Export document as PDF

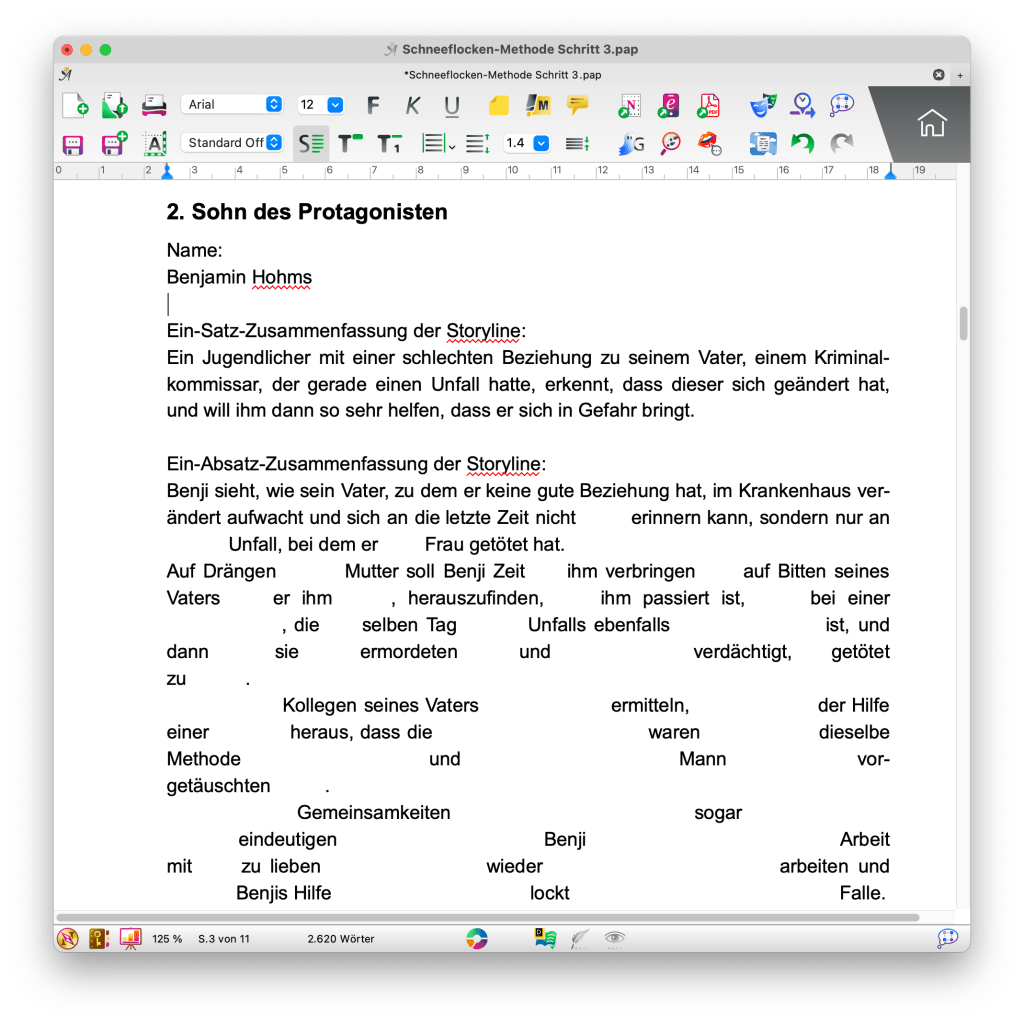tap(709, 104)
